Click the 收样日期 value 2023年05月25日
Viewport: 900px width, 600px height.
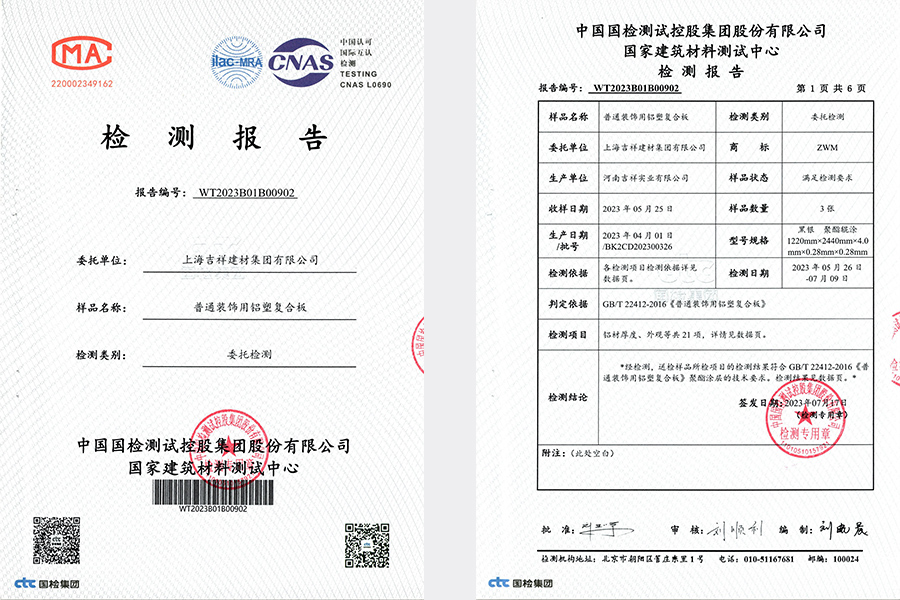point(643,209)
